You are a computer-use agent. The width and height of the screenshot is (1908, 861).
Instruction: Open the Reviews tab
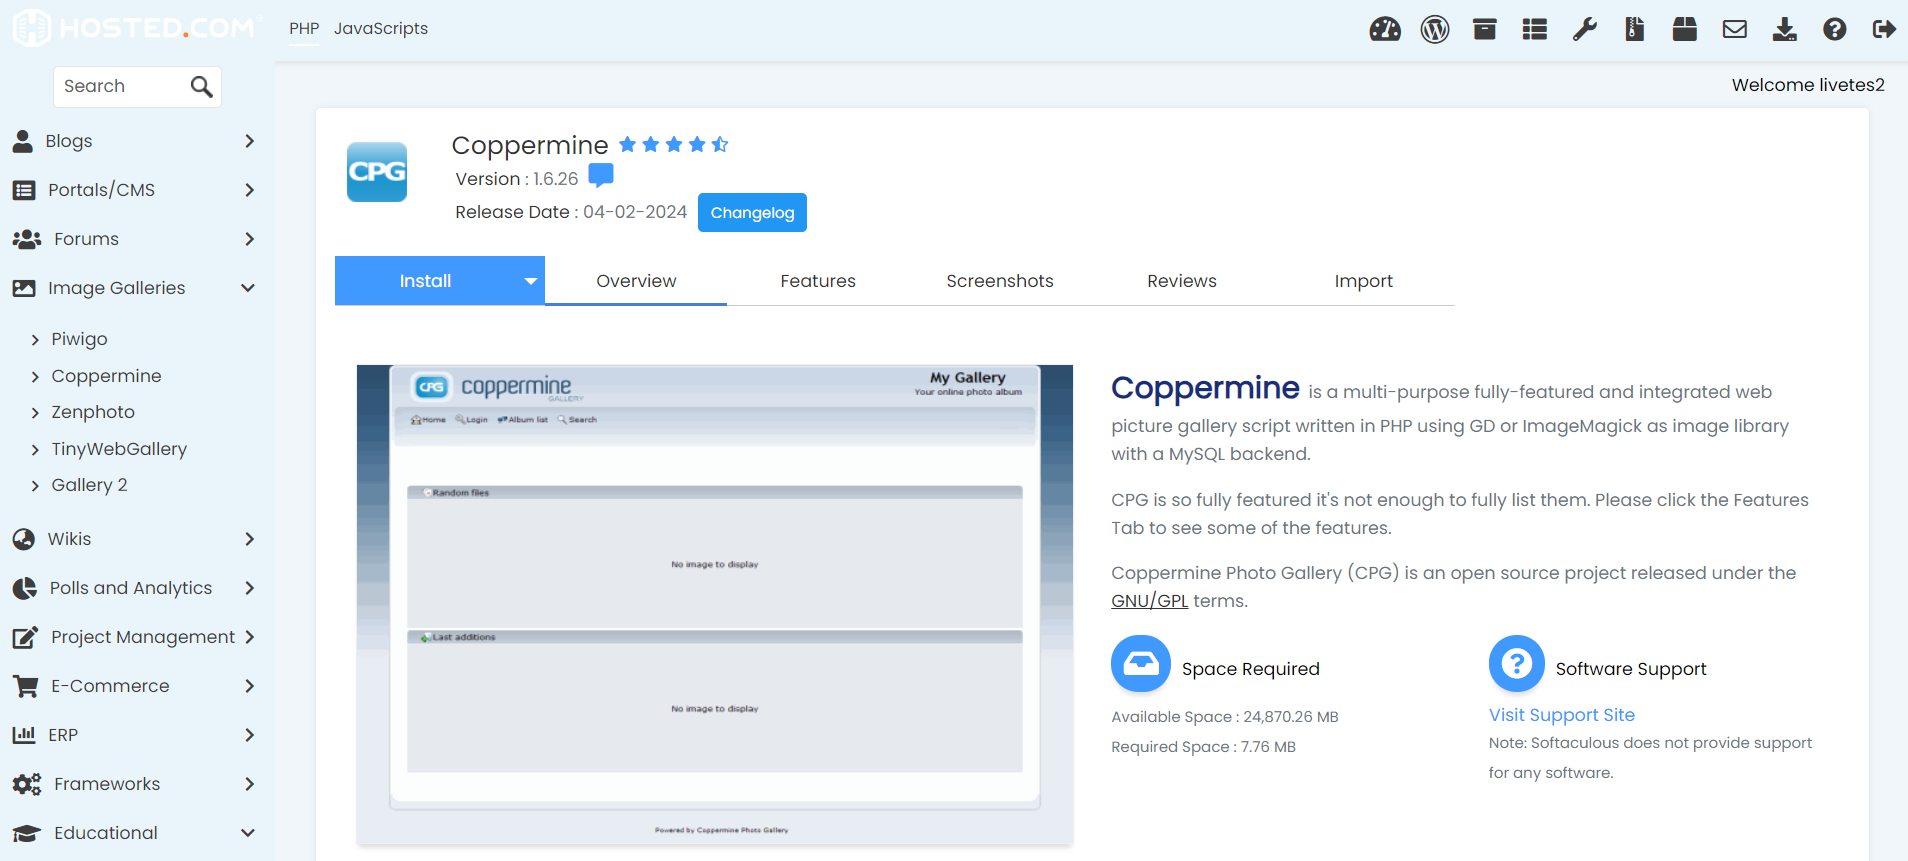[x=1182, y=281]
